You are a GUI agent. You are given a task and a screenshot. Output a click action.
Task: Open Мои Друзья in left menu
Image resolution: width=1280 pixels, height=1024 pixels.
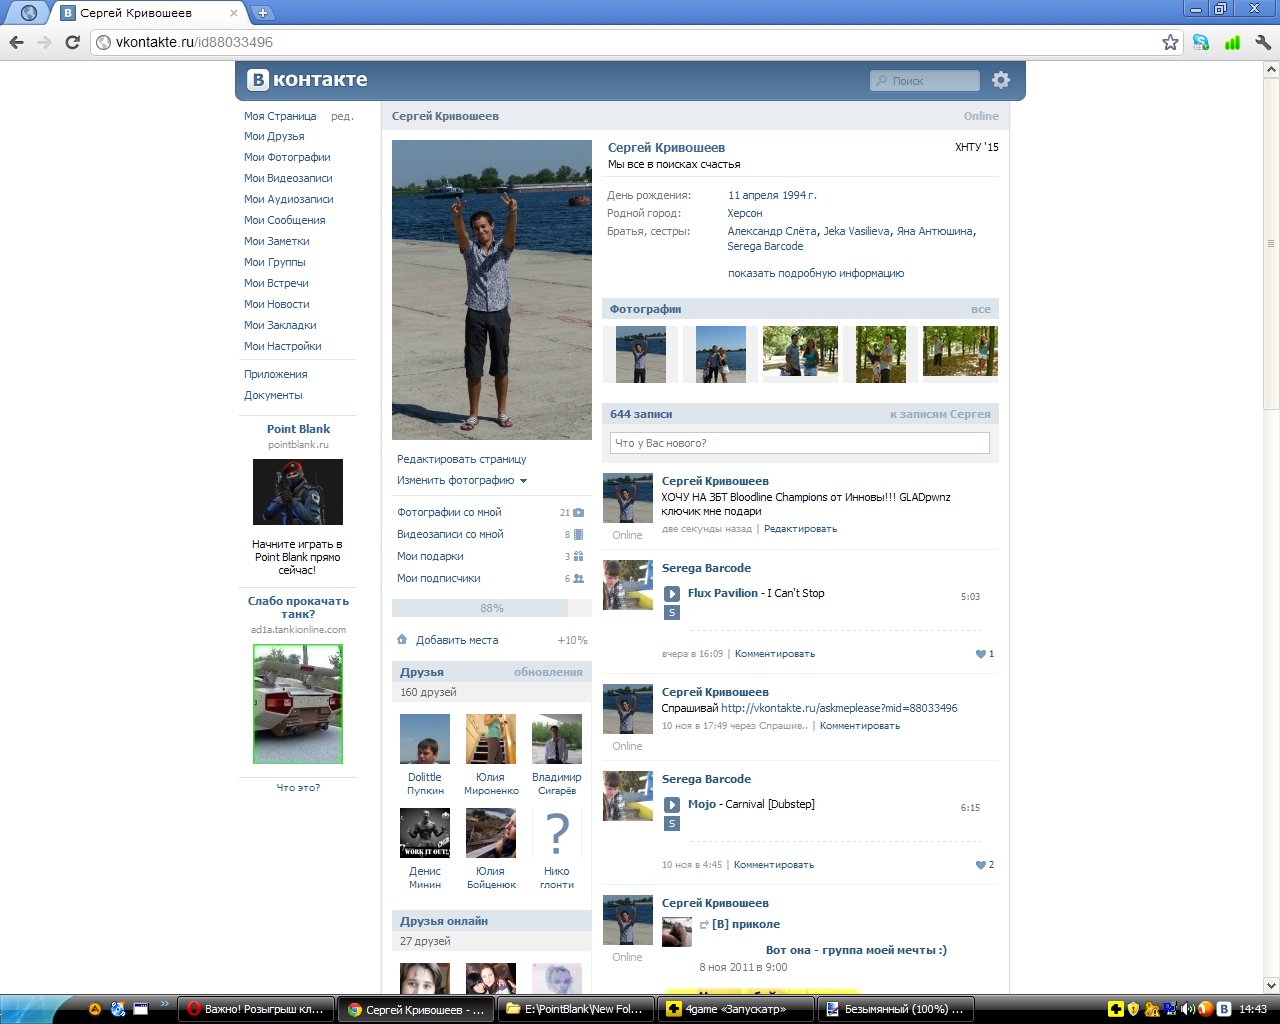point(274,137)
